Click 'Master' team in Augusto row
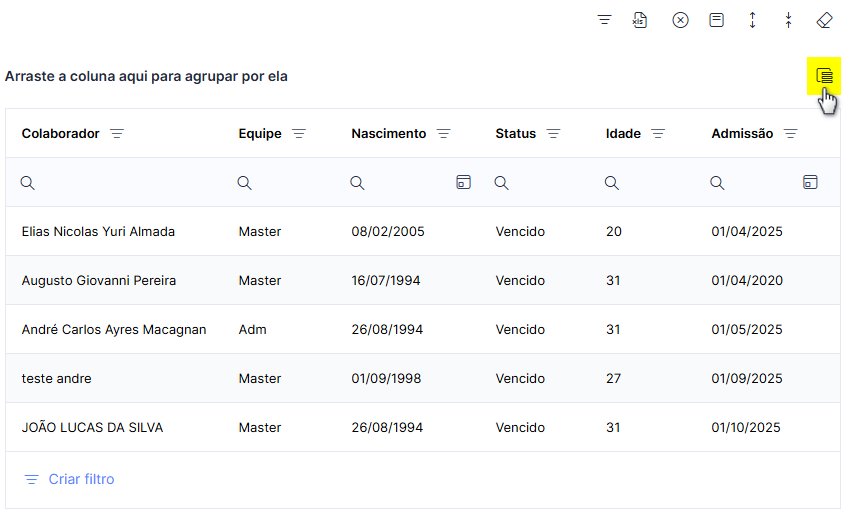The height and width of the screenshot is (513, 845). point(260,281)
